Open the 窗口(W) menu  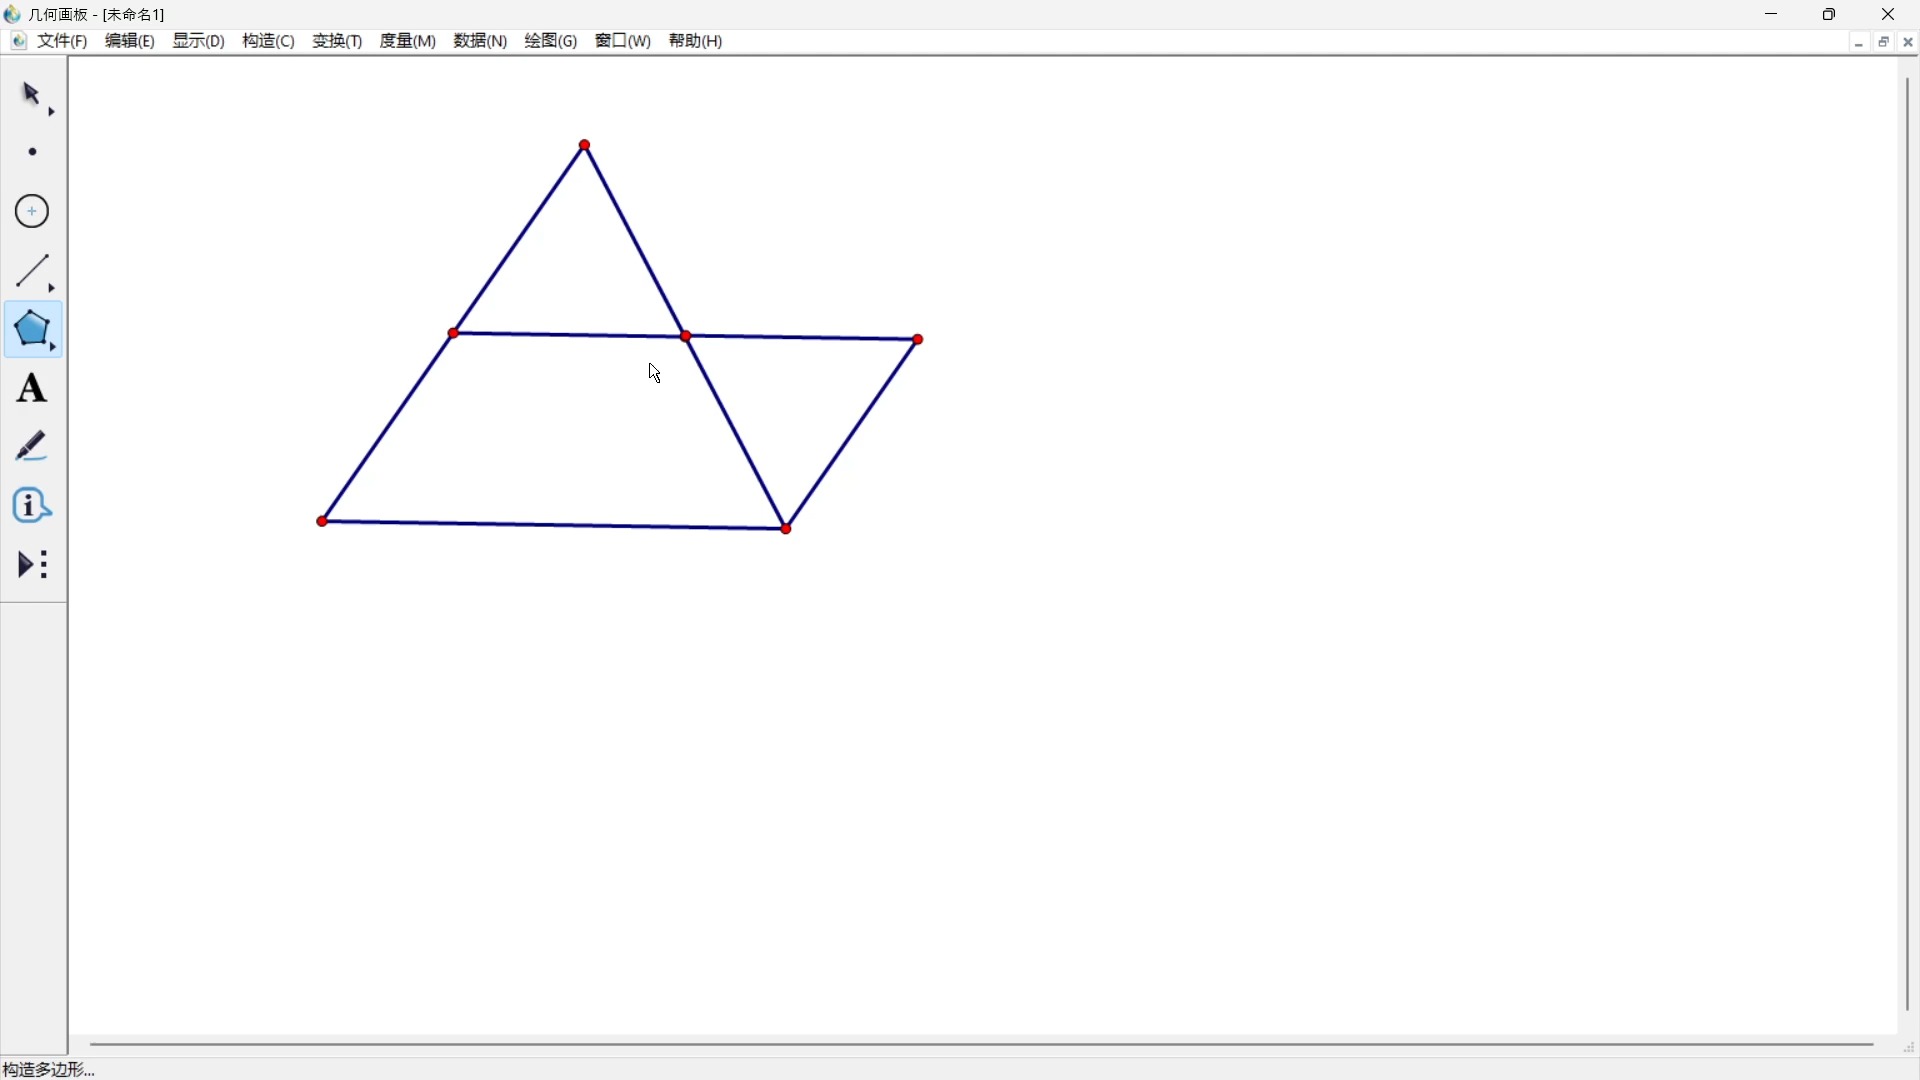click(x=624, y=41)
